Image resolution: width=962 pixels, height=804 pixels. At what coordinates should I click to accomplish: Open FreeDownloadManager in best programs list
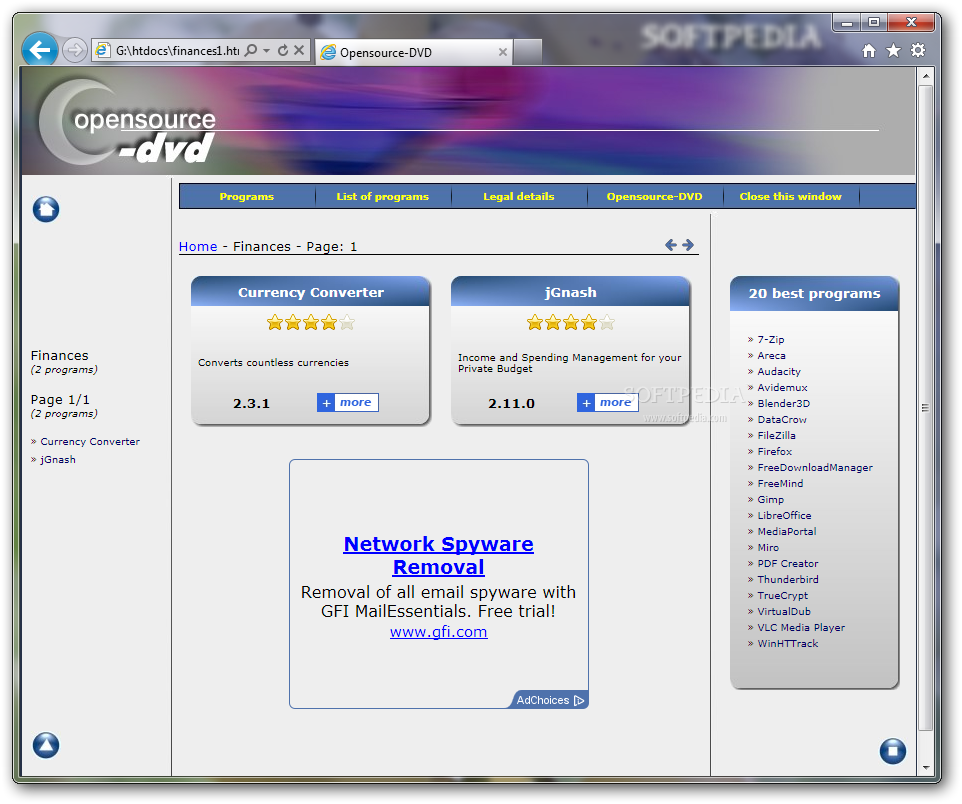pyautogui.click(x=815, y=467)
